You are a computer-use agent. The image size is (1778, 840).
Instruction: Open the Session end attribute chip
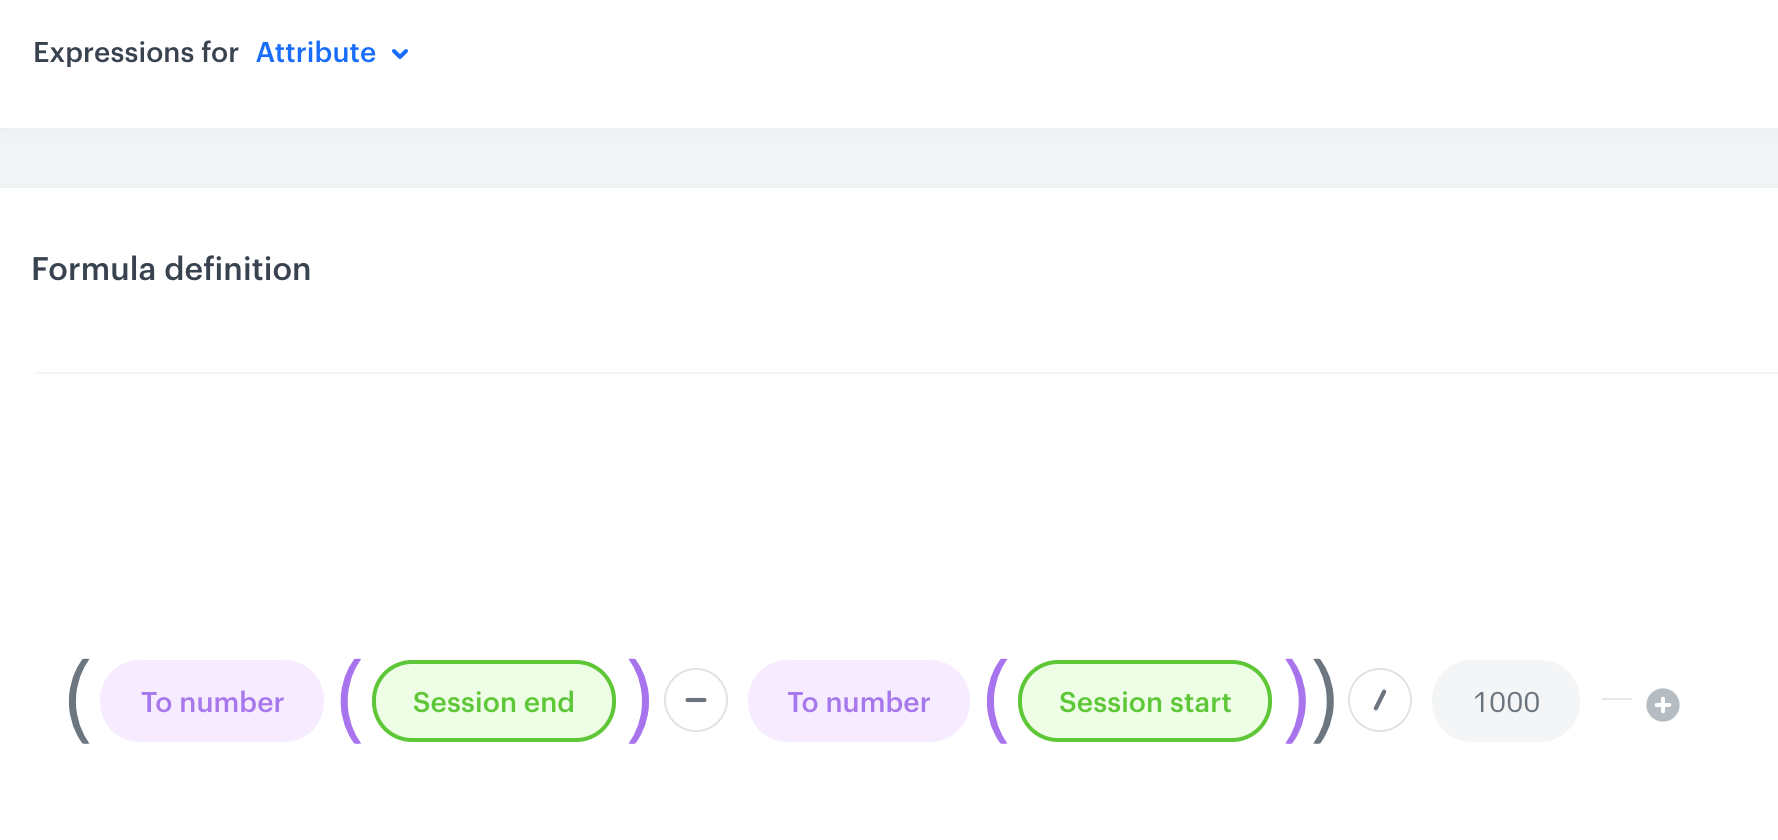[493, 701]
